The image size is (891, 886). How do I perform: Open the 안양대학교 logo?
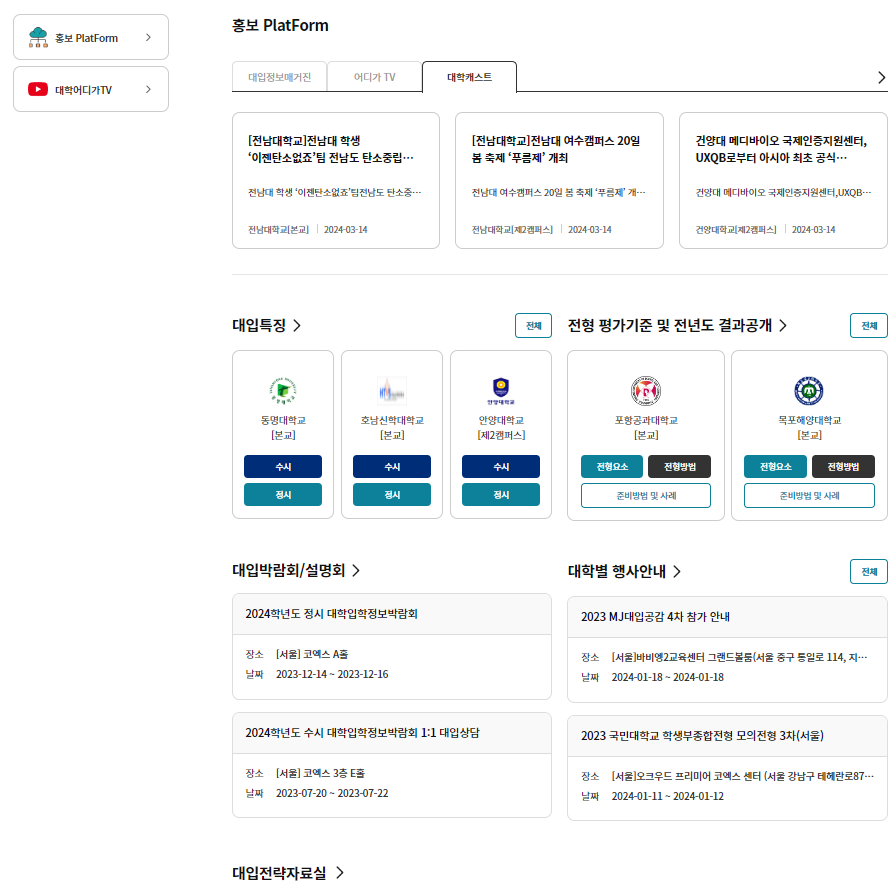coord(501,390)
